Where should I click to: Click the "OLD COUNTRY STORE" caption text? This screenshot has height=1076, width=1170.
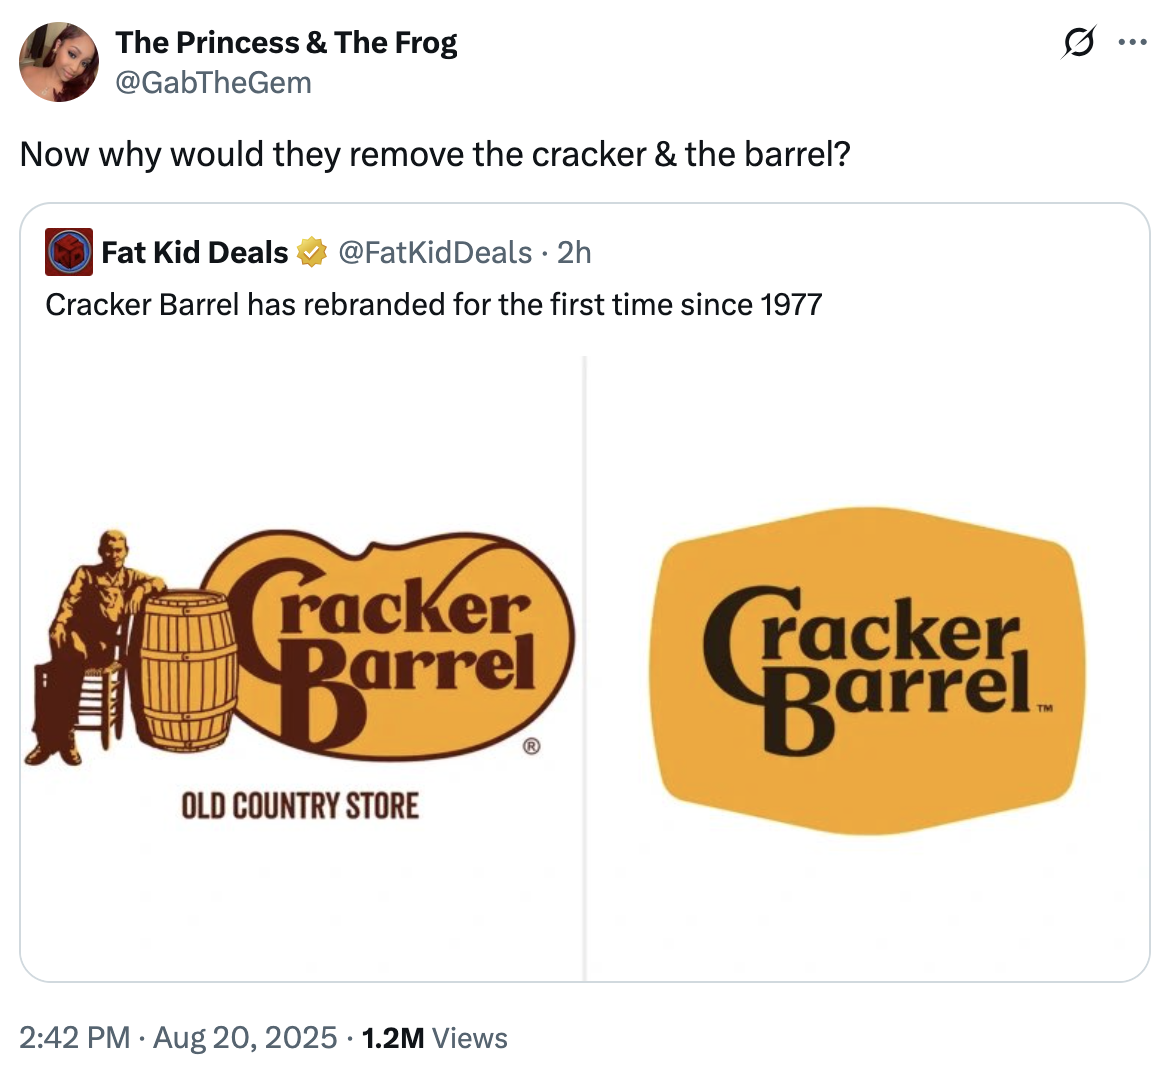(x=300, y=805)
